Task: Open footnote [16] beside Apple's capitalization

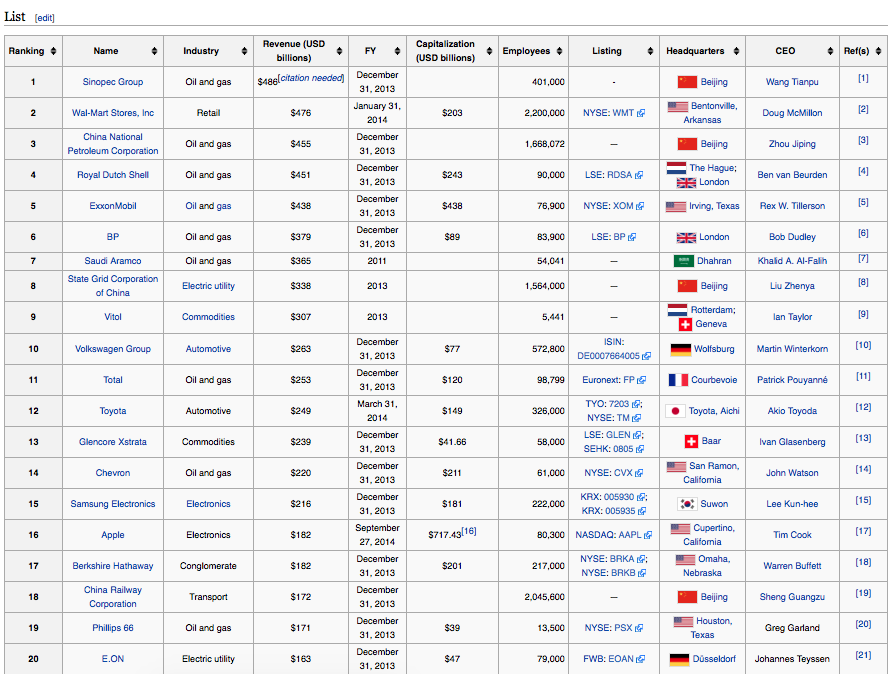Action: coord(469,531)
